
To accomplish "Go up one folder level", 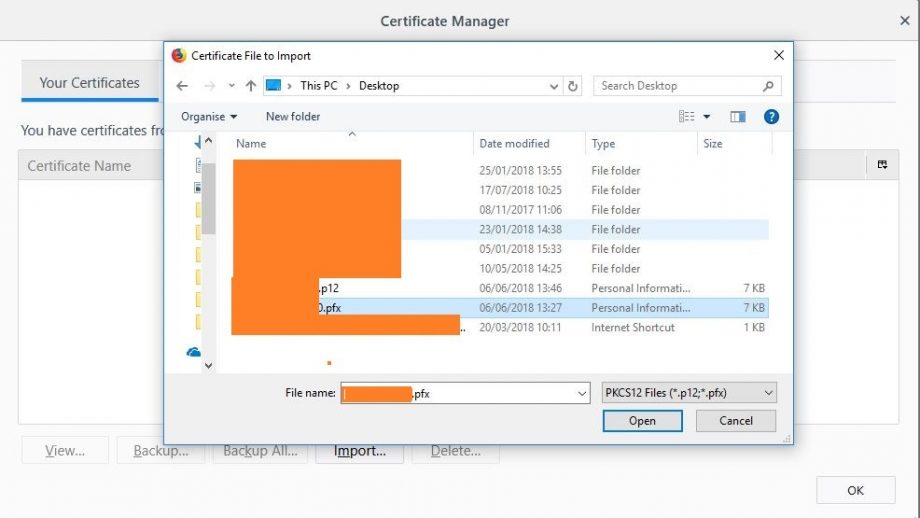I will coord(251,86).
